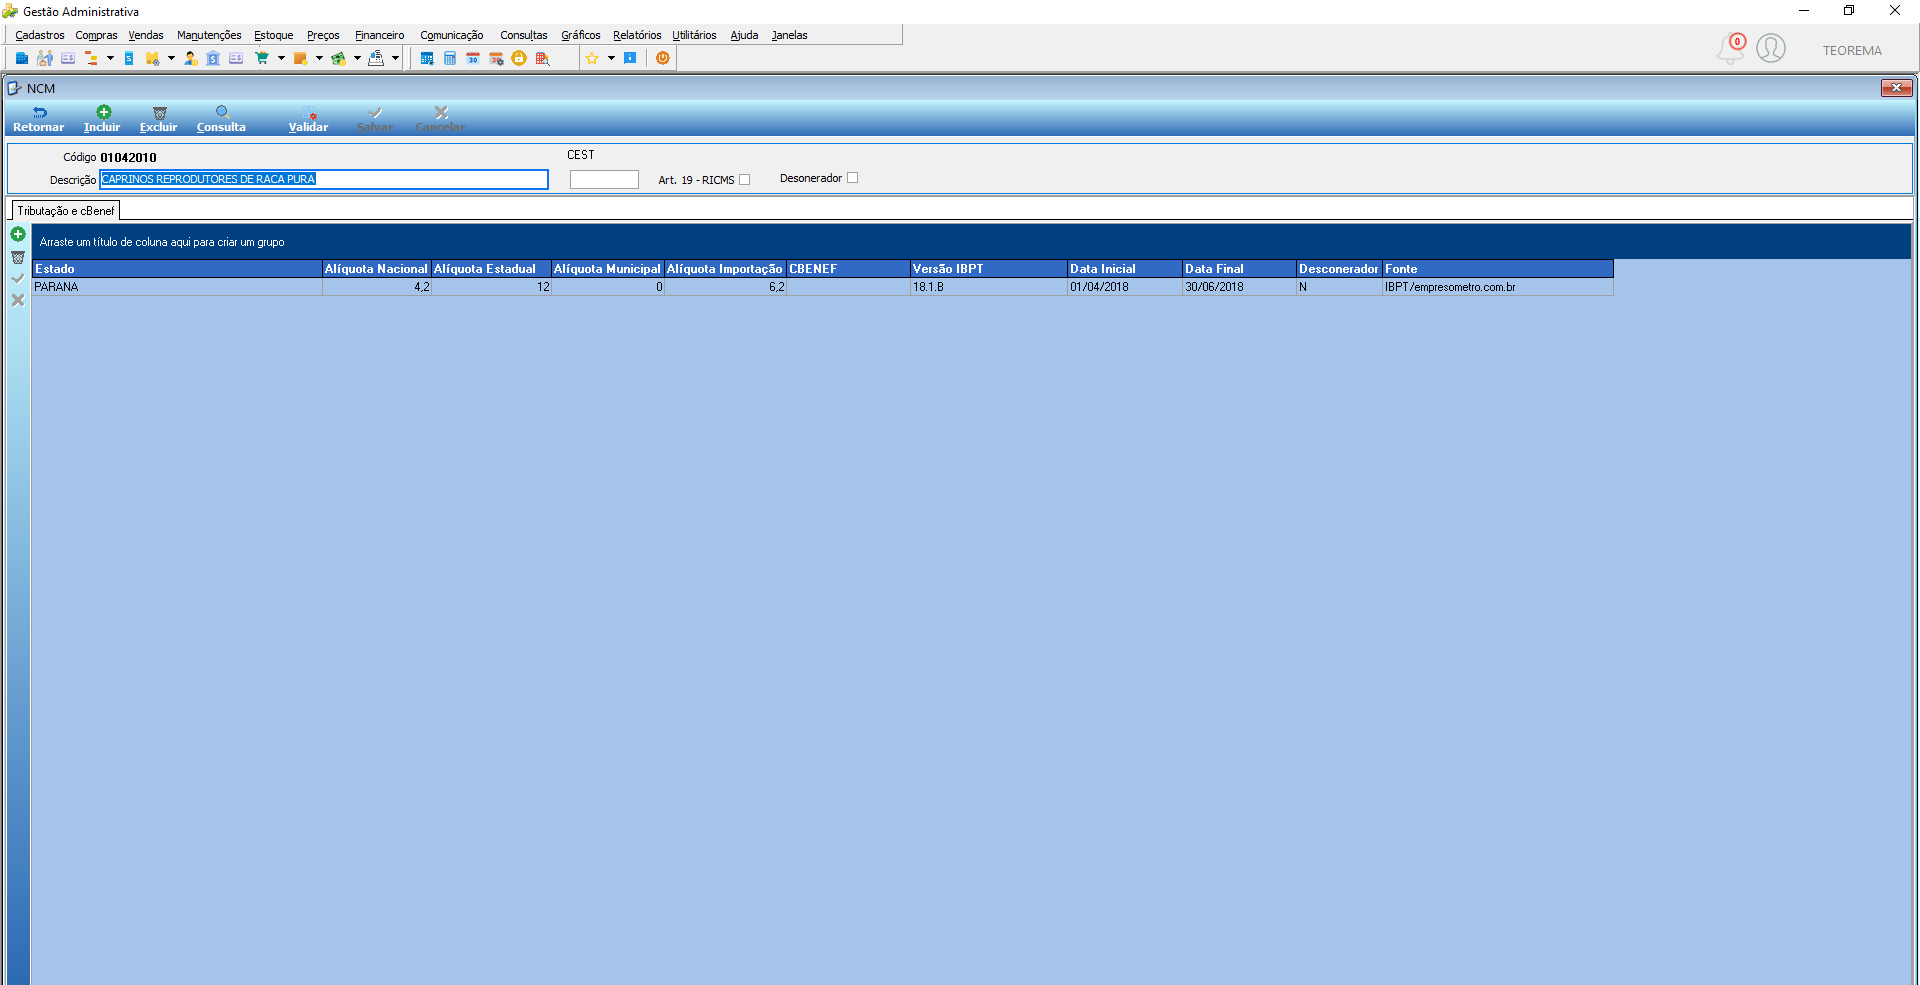1920x985 pixels.
Task: Click the orange power icon
Action: (662, 58)
